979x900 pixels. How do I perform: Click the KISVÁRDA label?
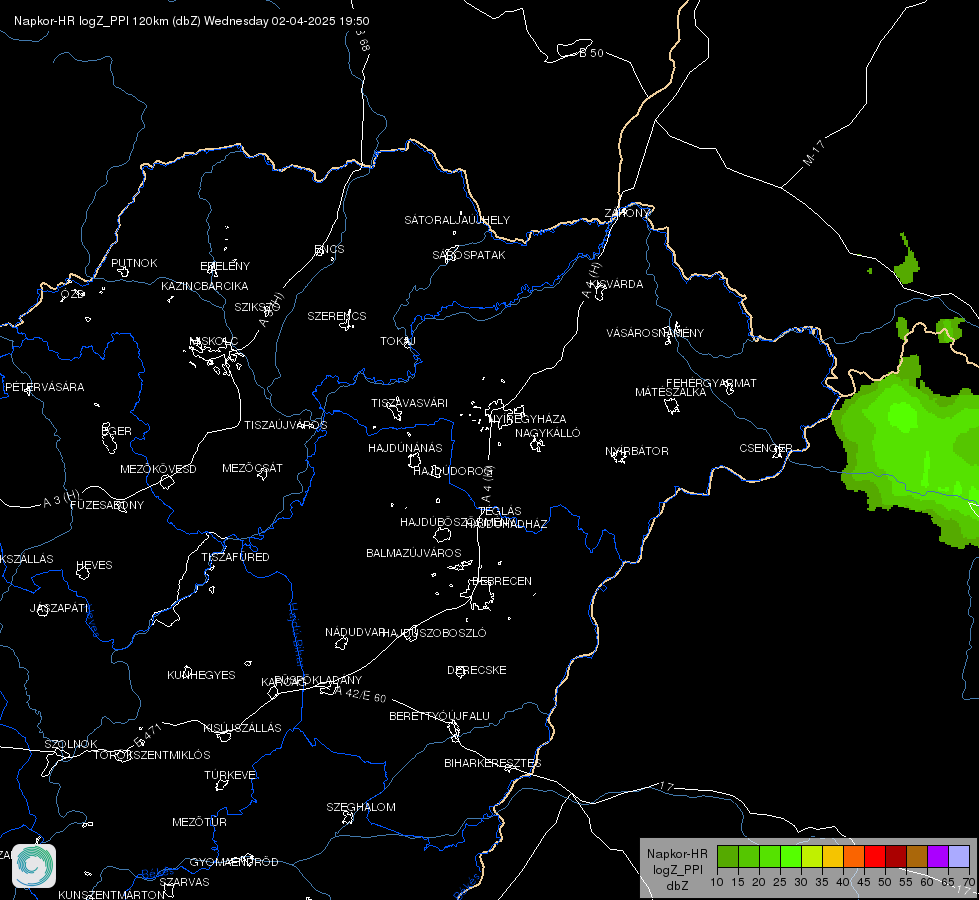point(616,284)
